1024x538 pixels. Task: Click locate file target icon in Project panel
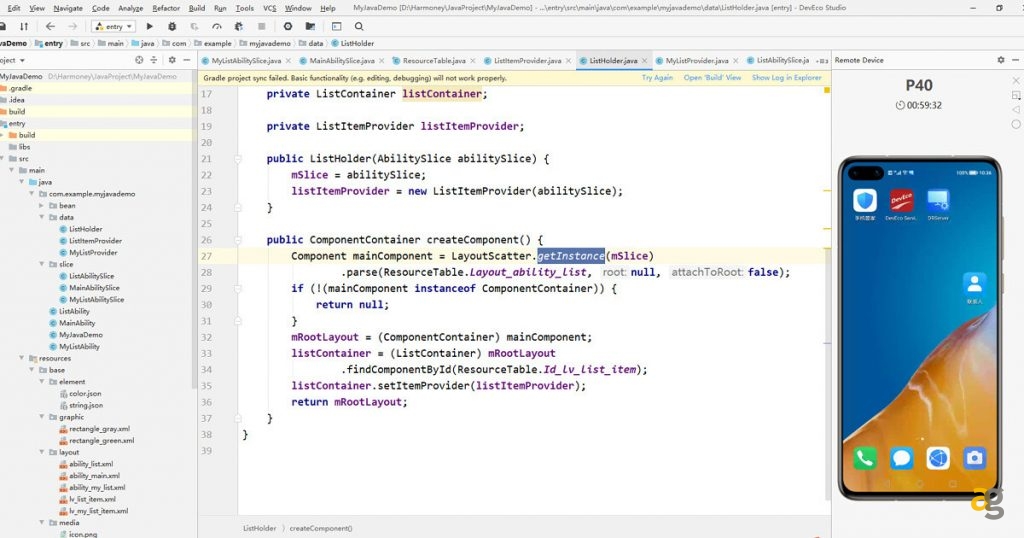(139, 60)
